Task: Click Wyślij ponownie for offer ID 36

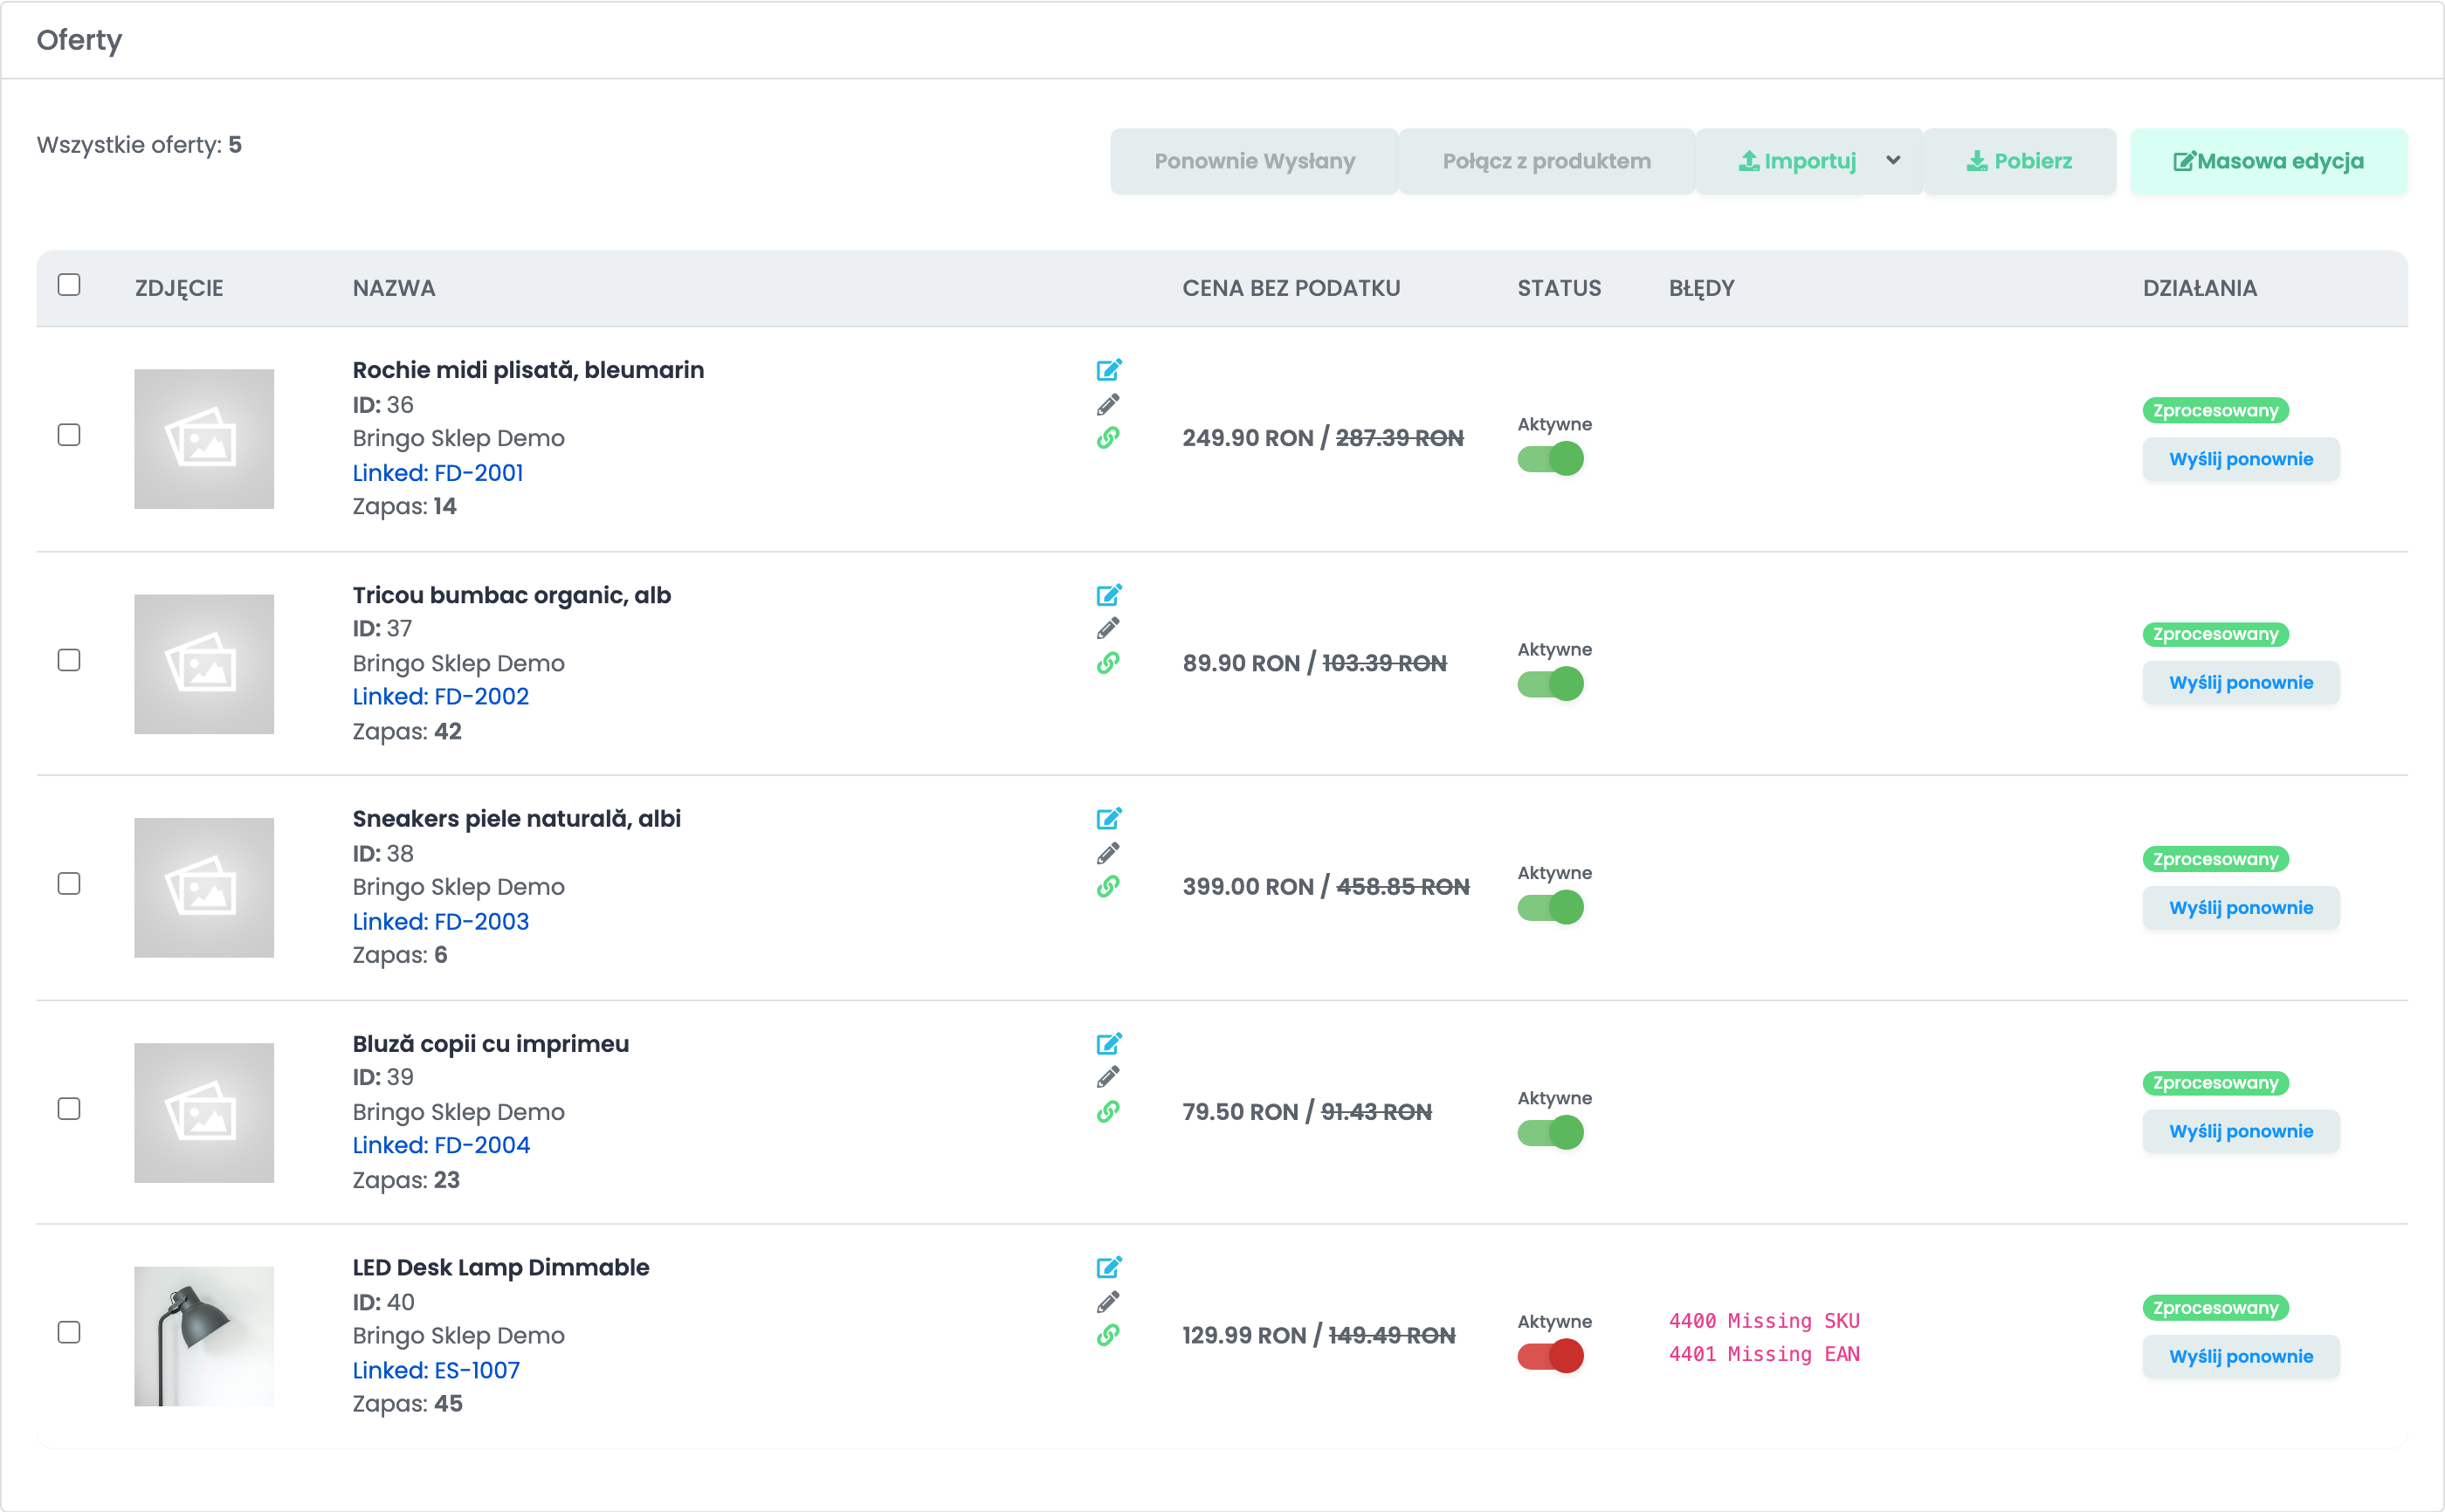Action: point(2240,459)
